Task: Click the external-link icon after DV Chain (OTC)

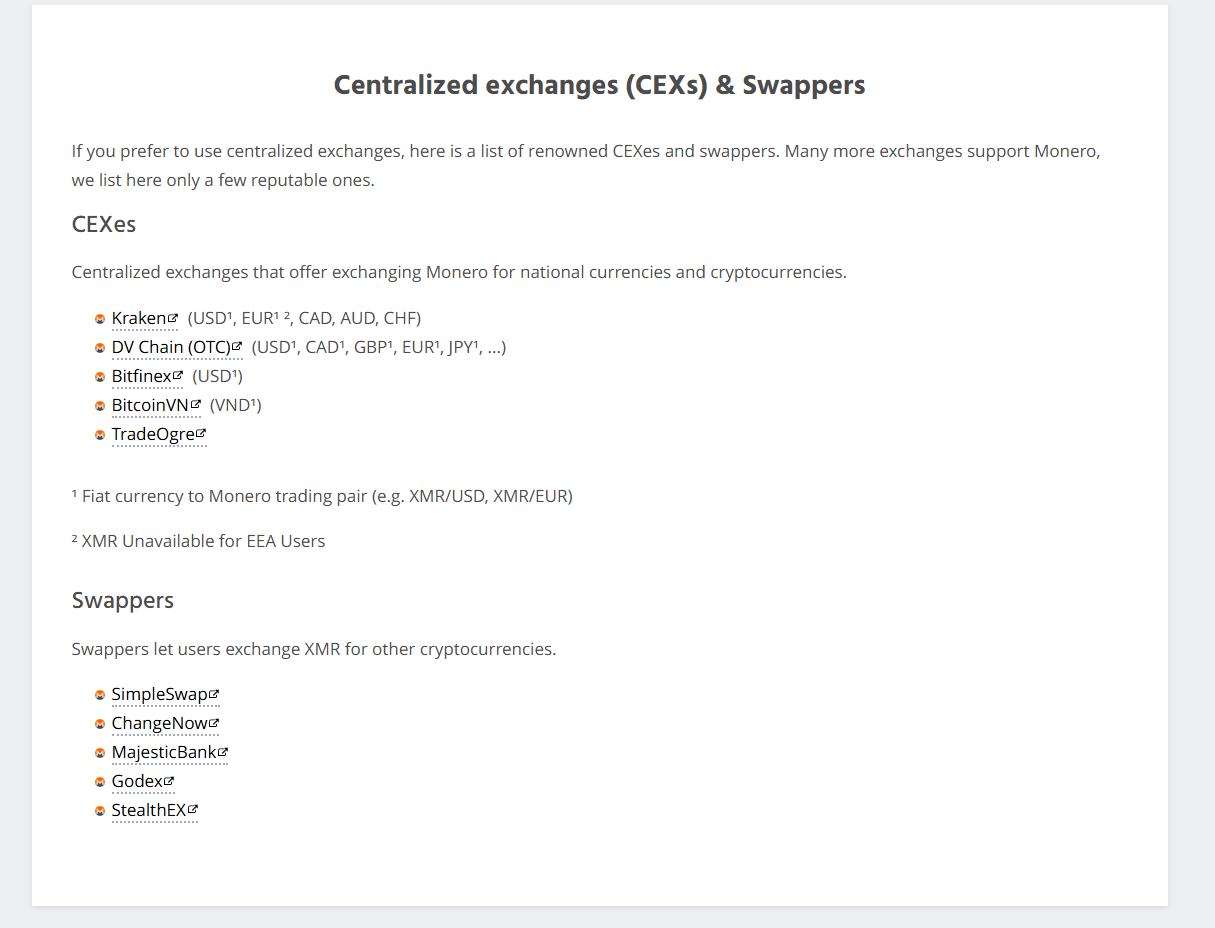Action: (x=237, y=346)
